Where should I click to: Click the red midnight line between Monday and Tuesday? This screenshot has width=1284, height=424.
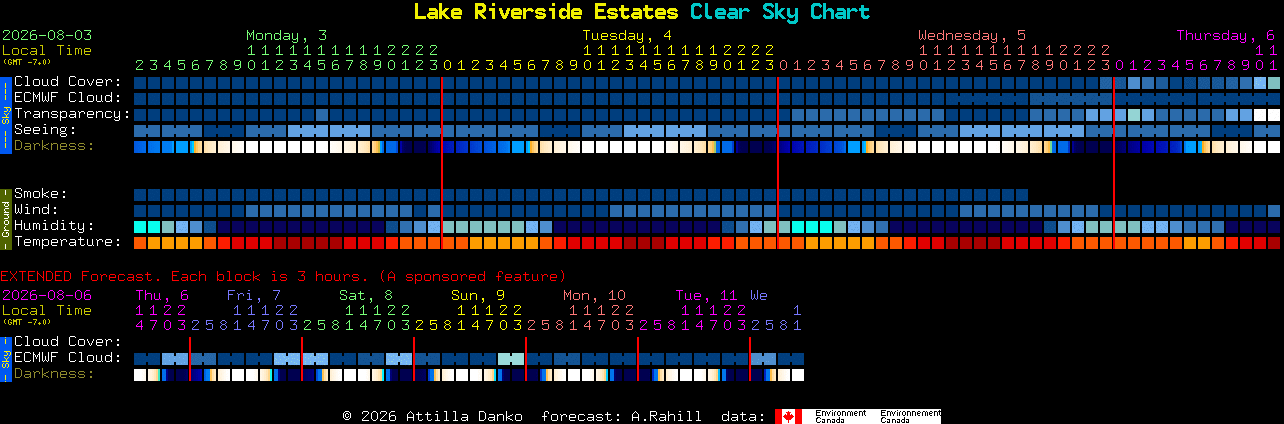(442, 163)
